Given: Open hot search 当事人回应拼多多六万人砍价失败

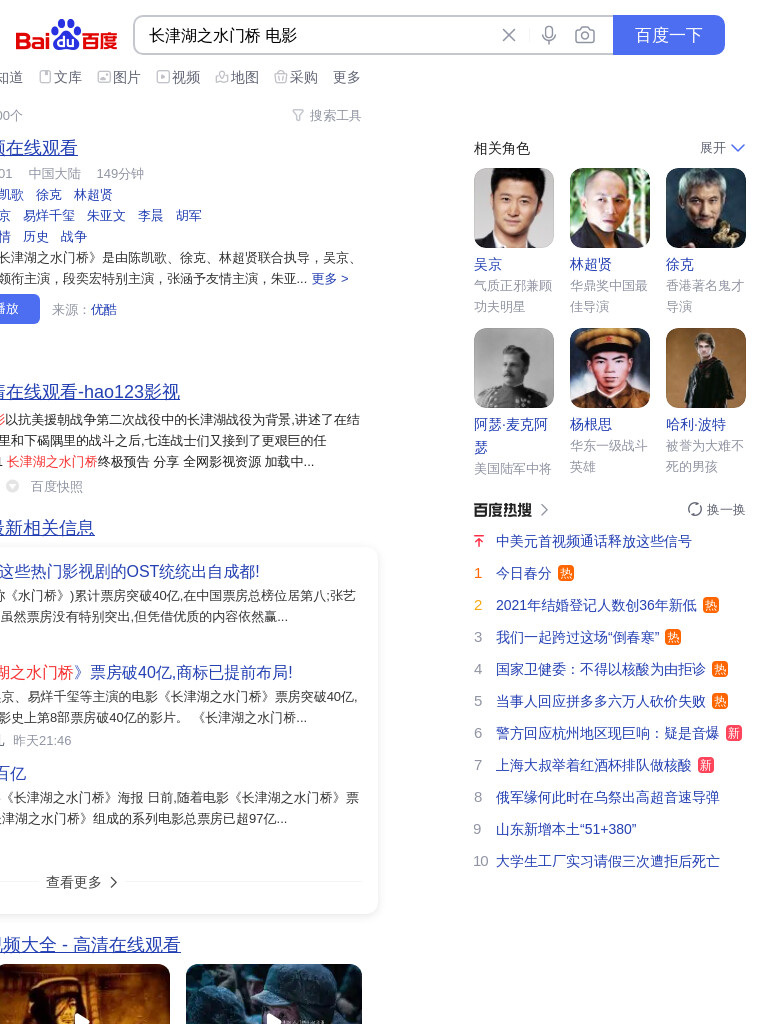Looking at the screenshot, I should click(x=601, y=701).
